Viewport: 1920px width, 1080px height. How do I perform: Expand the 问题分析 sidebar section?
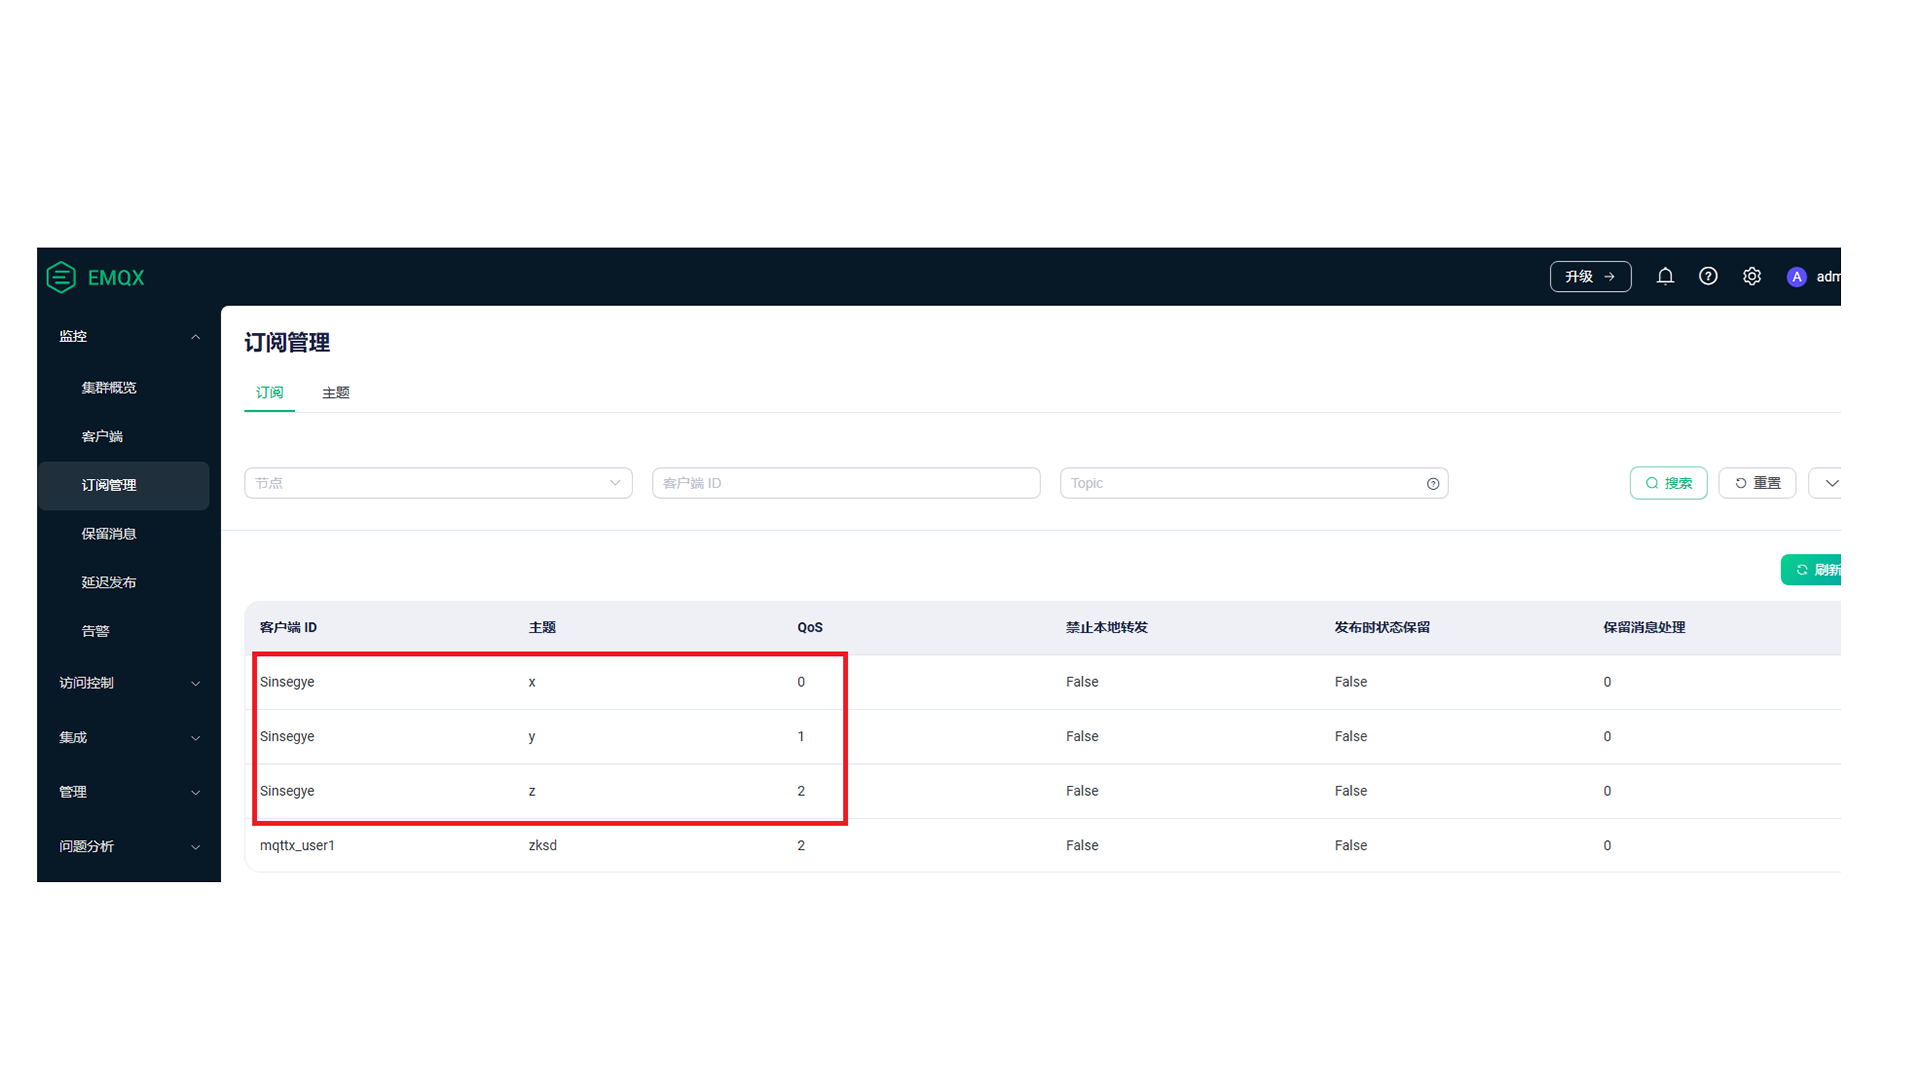(x=128, y=847)
